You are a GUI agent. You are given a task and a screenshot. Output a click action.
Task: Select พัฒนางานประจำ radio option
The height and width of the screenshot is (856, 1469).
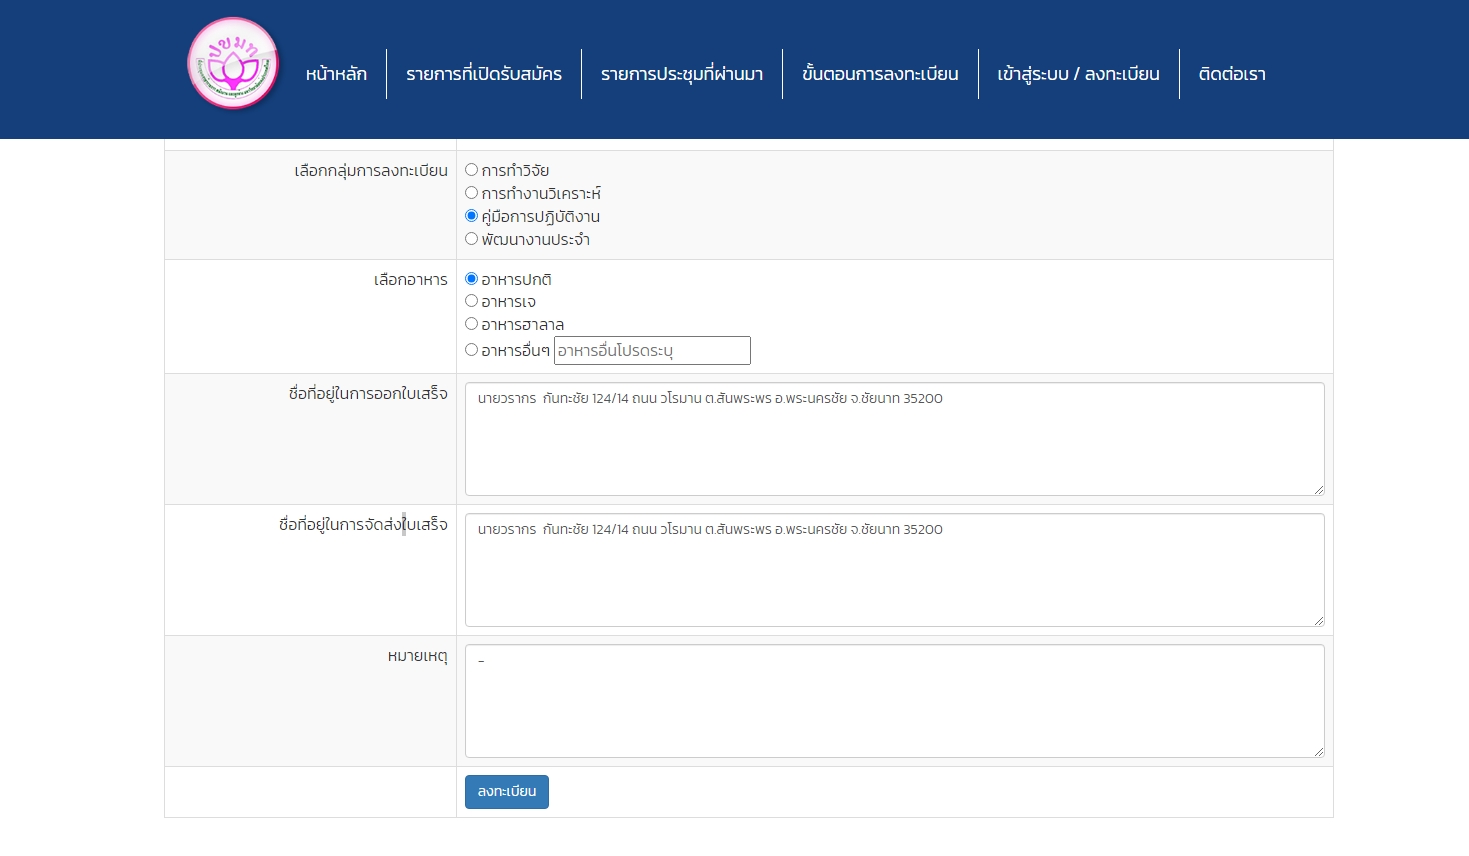click(471, 239)
